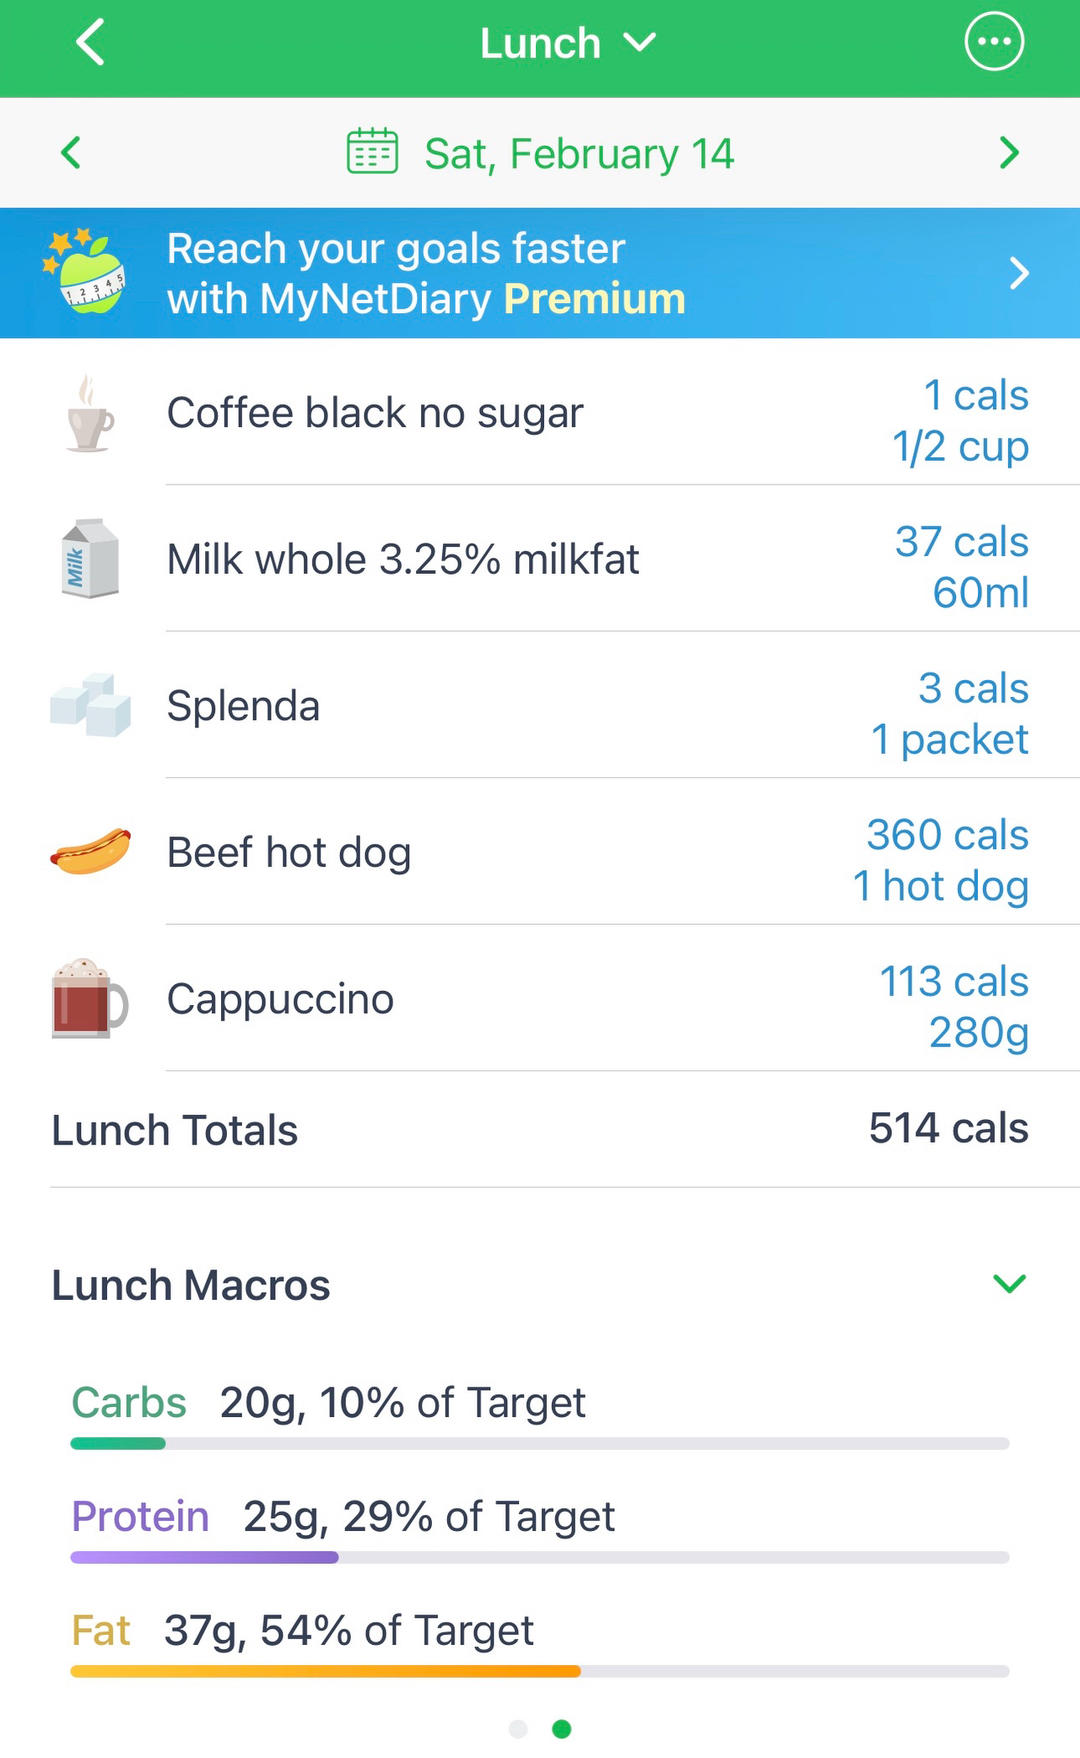Tap the cappuccino mug icon
1080x1758 pixels.
pos(89,999)
